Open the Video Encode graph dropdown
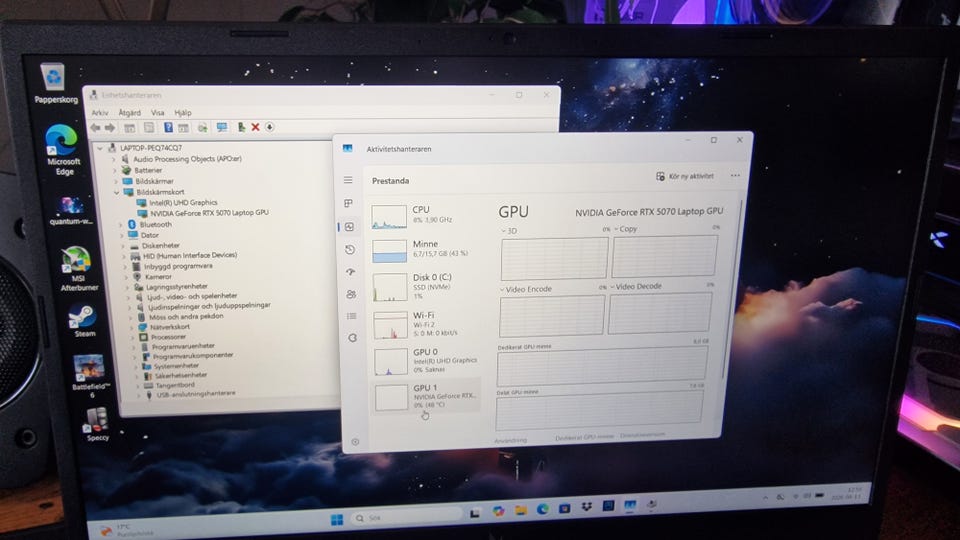 coord(526,289)
